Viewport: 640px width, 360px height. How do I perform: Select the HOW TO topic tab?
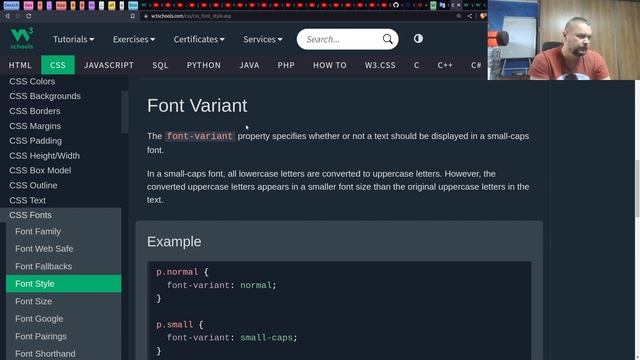[x=330, y=65]
